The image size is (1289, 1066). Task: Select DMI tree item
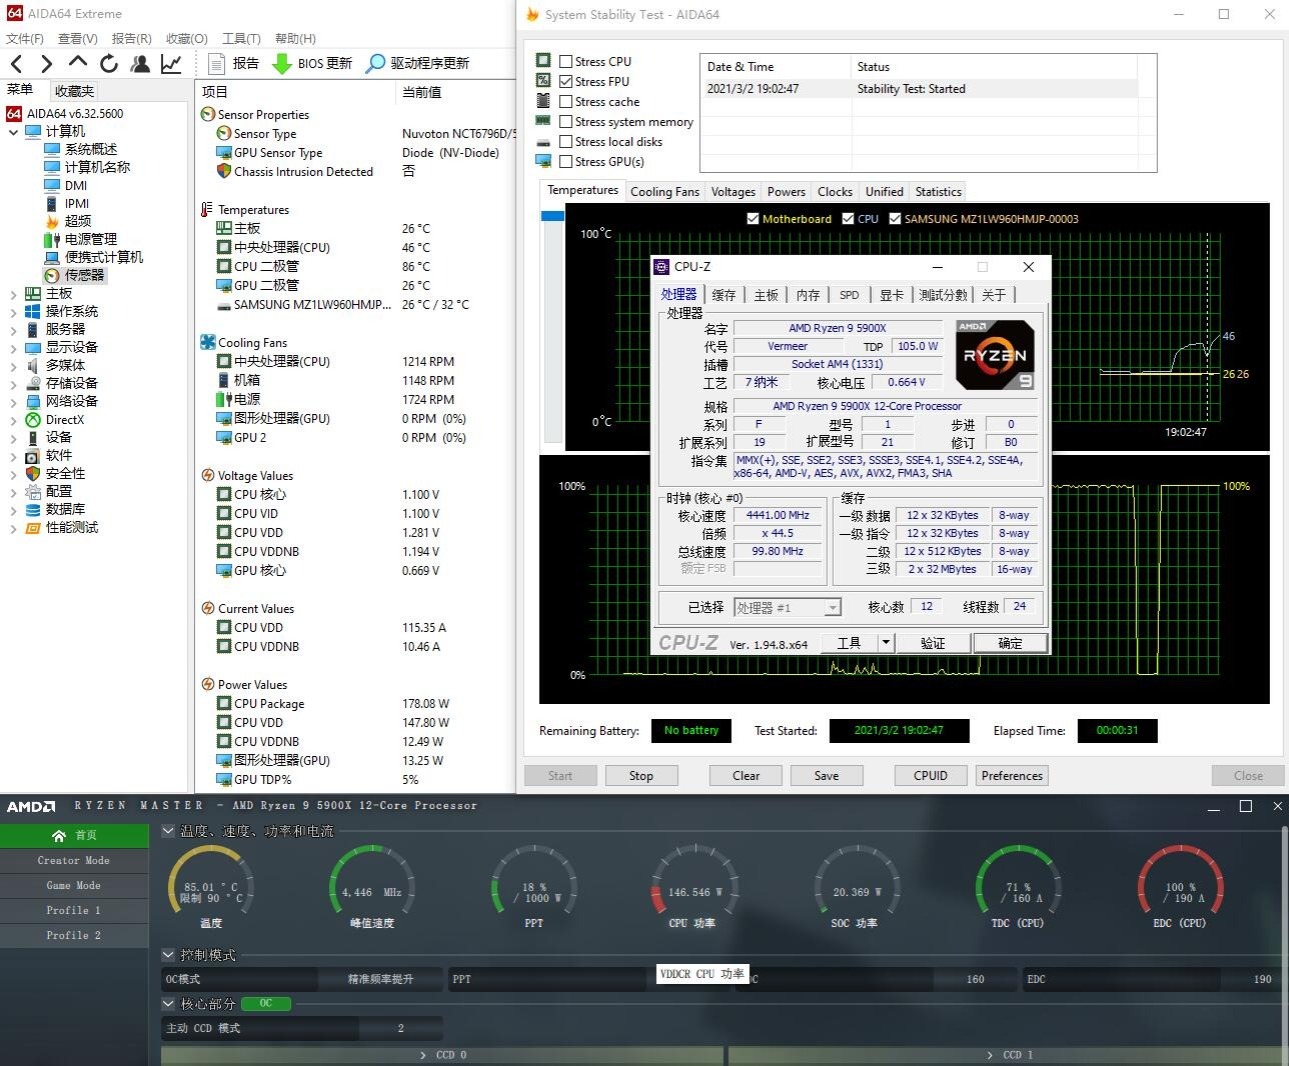(66, 185)
